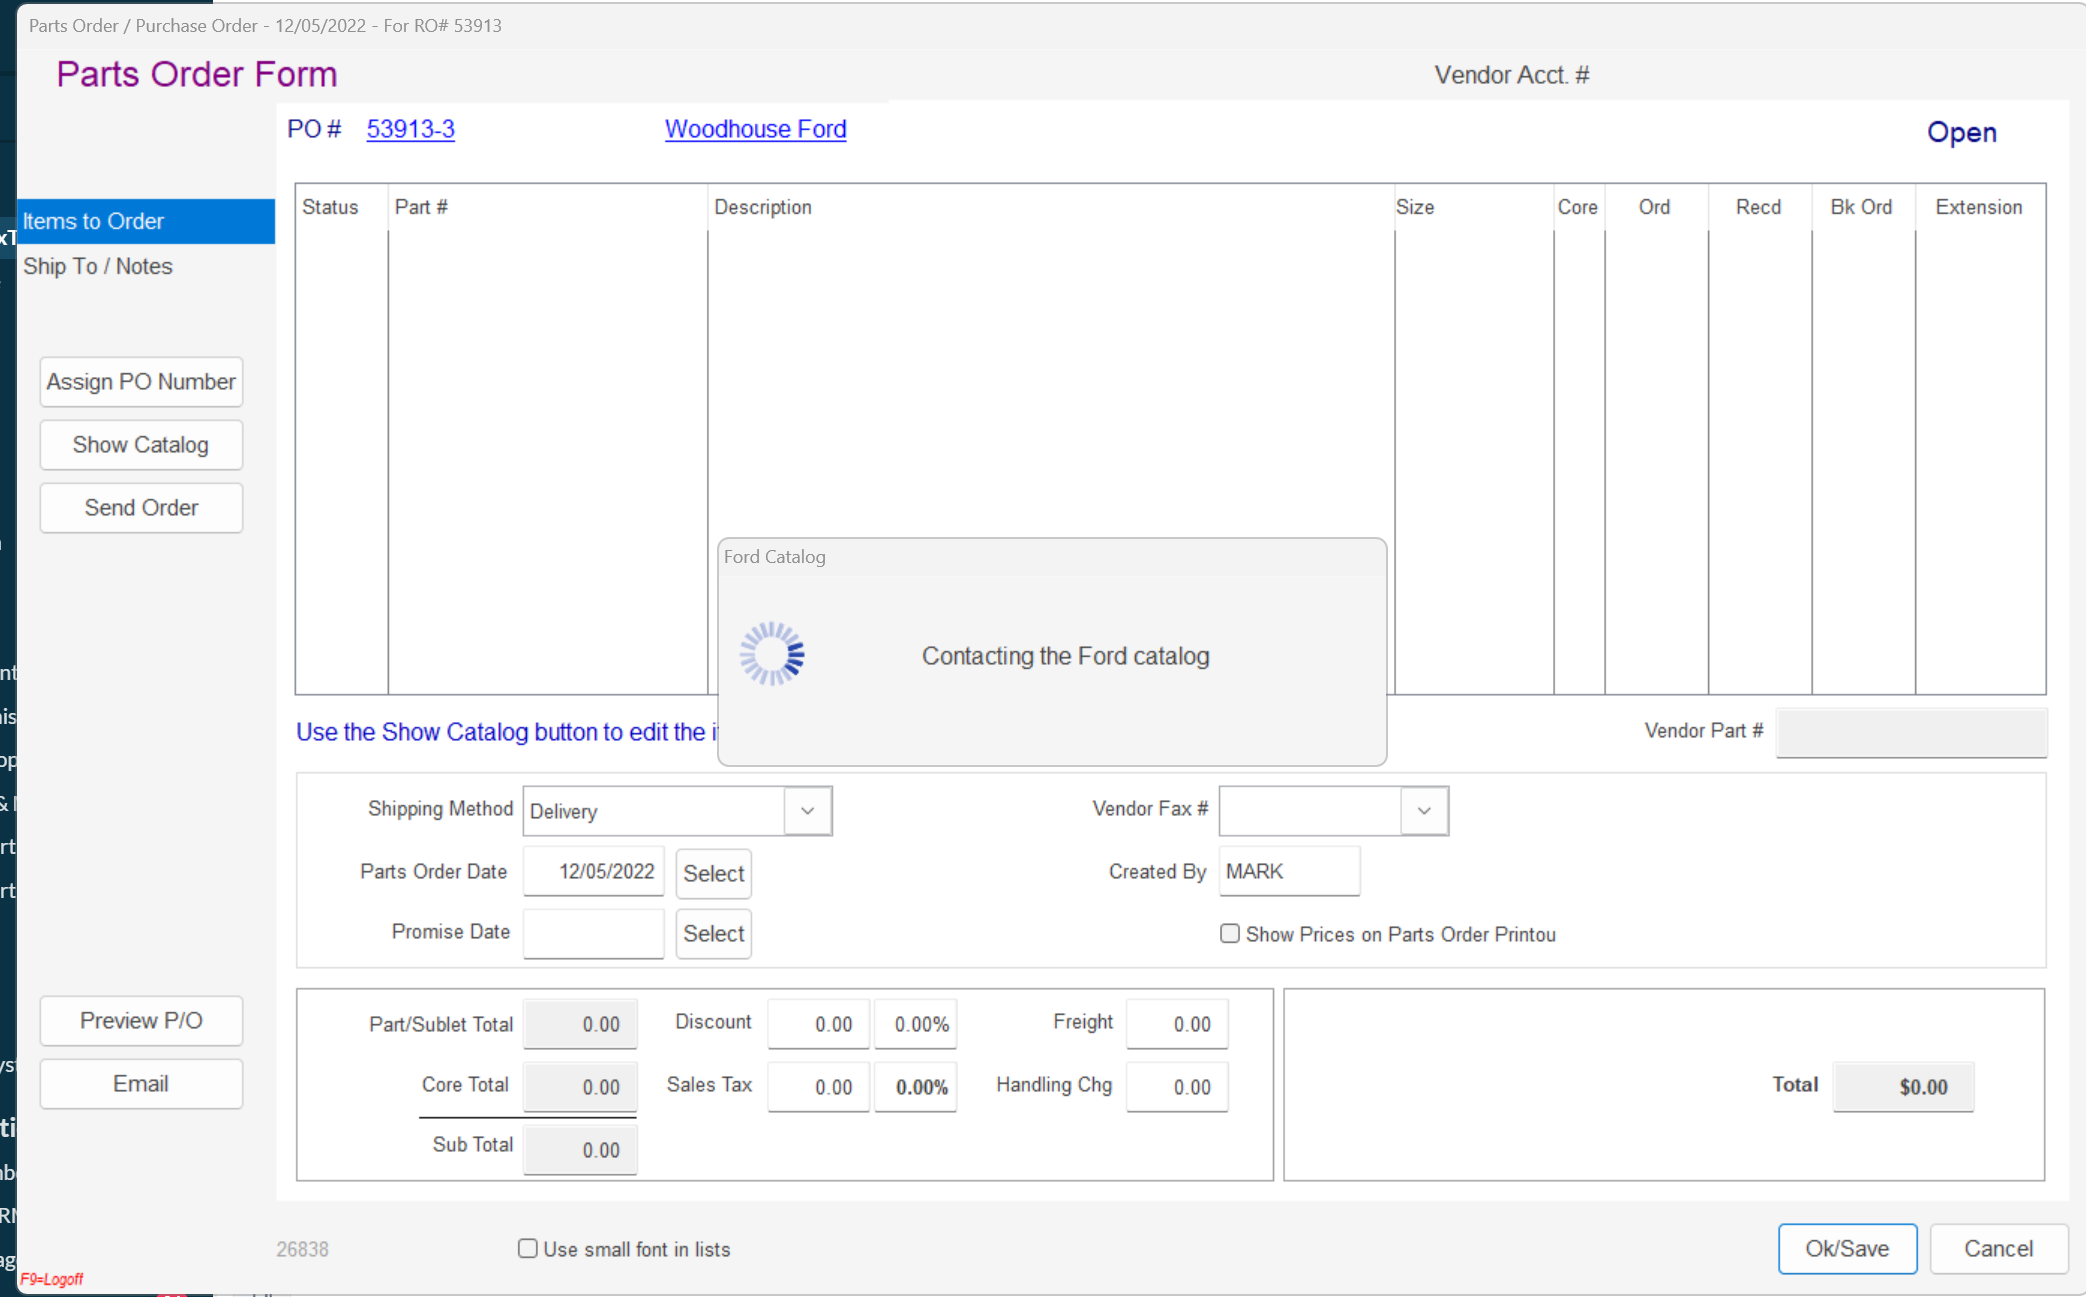2086x1297 pixels.
Task: Click the Sub Total field
Action: point(580,1150)
